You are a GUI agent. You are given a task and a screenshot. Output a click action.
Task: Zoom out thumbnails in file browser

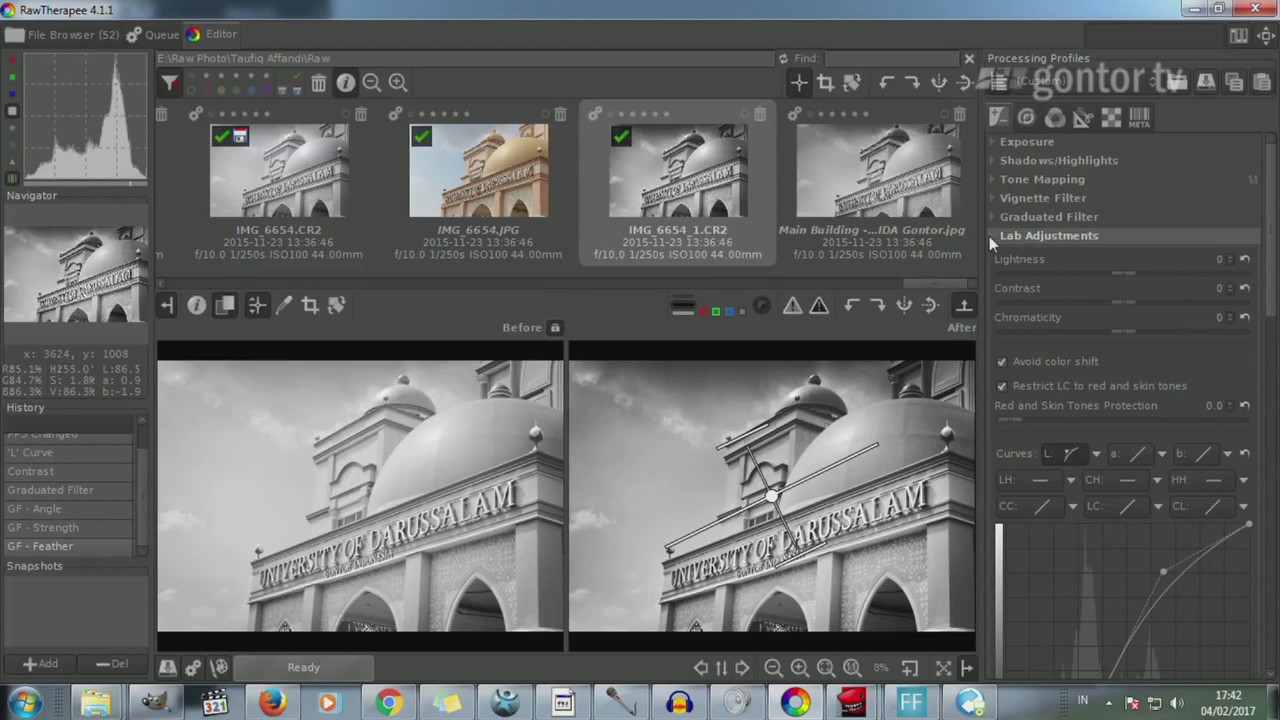tap(371, 83)
